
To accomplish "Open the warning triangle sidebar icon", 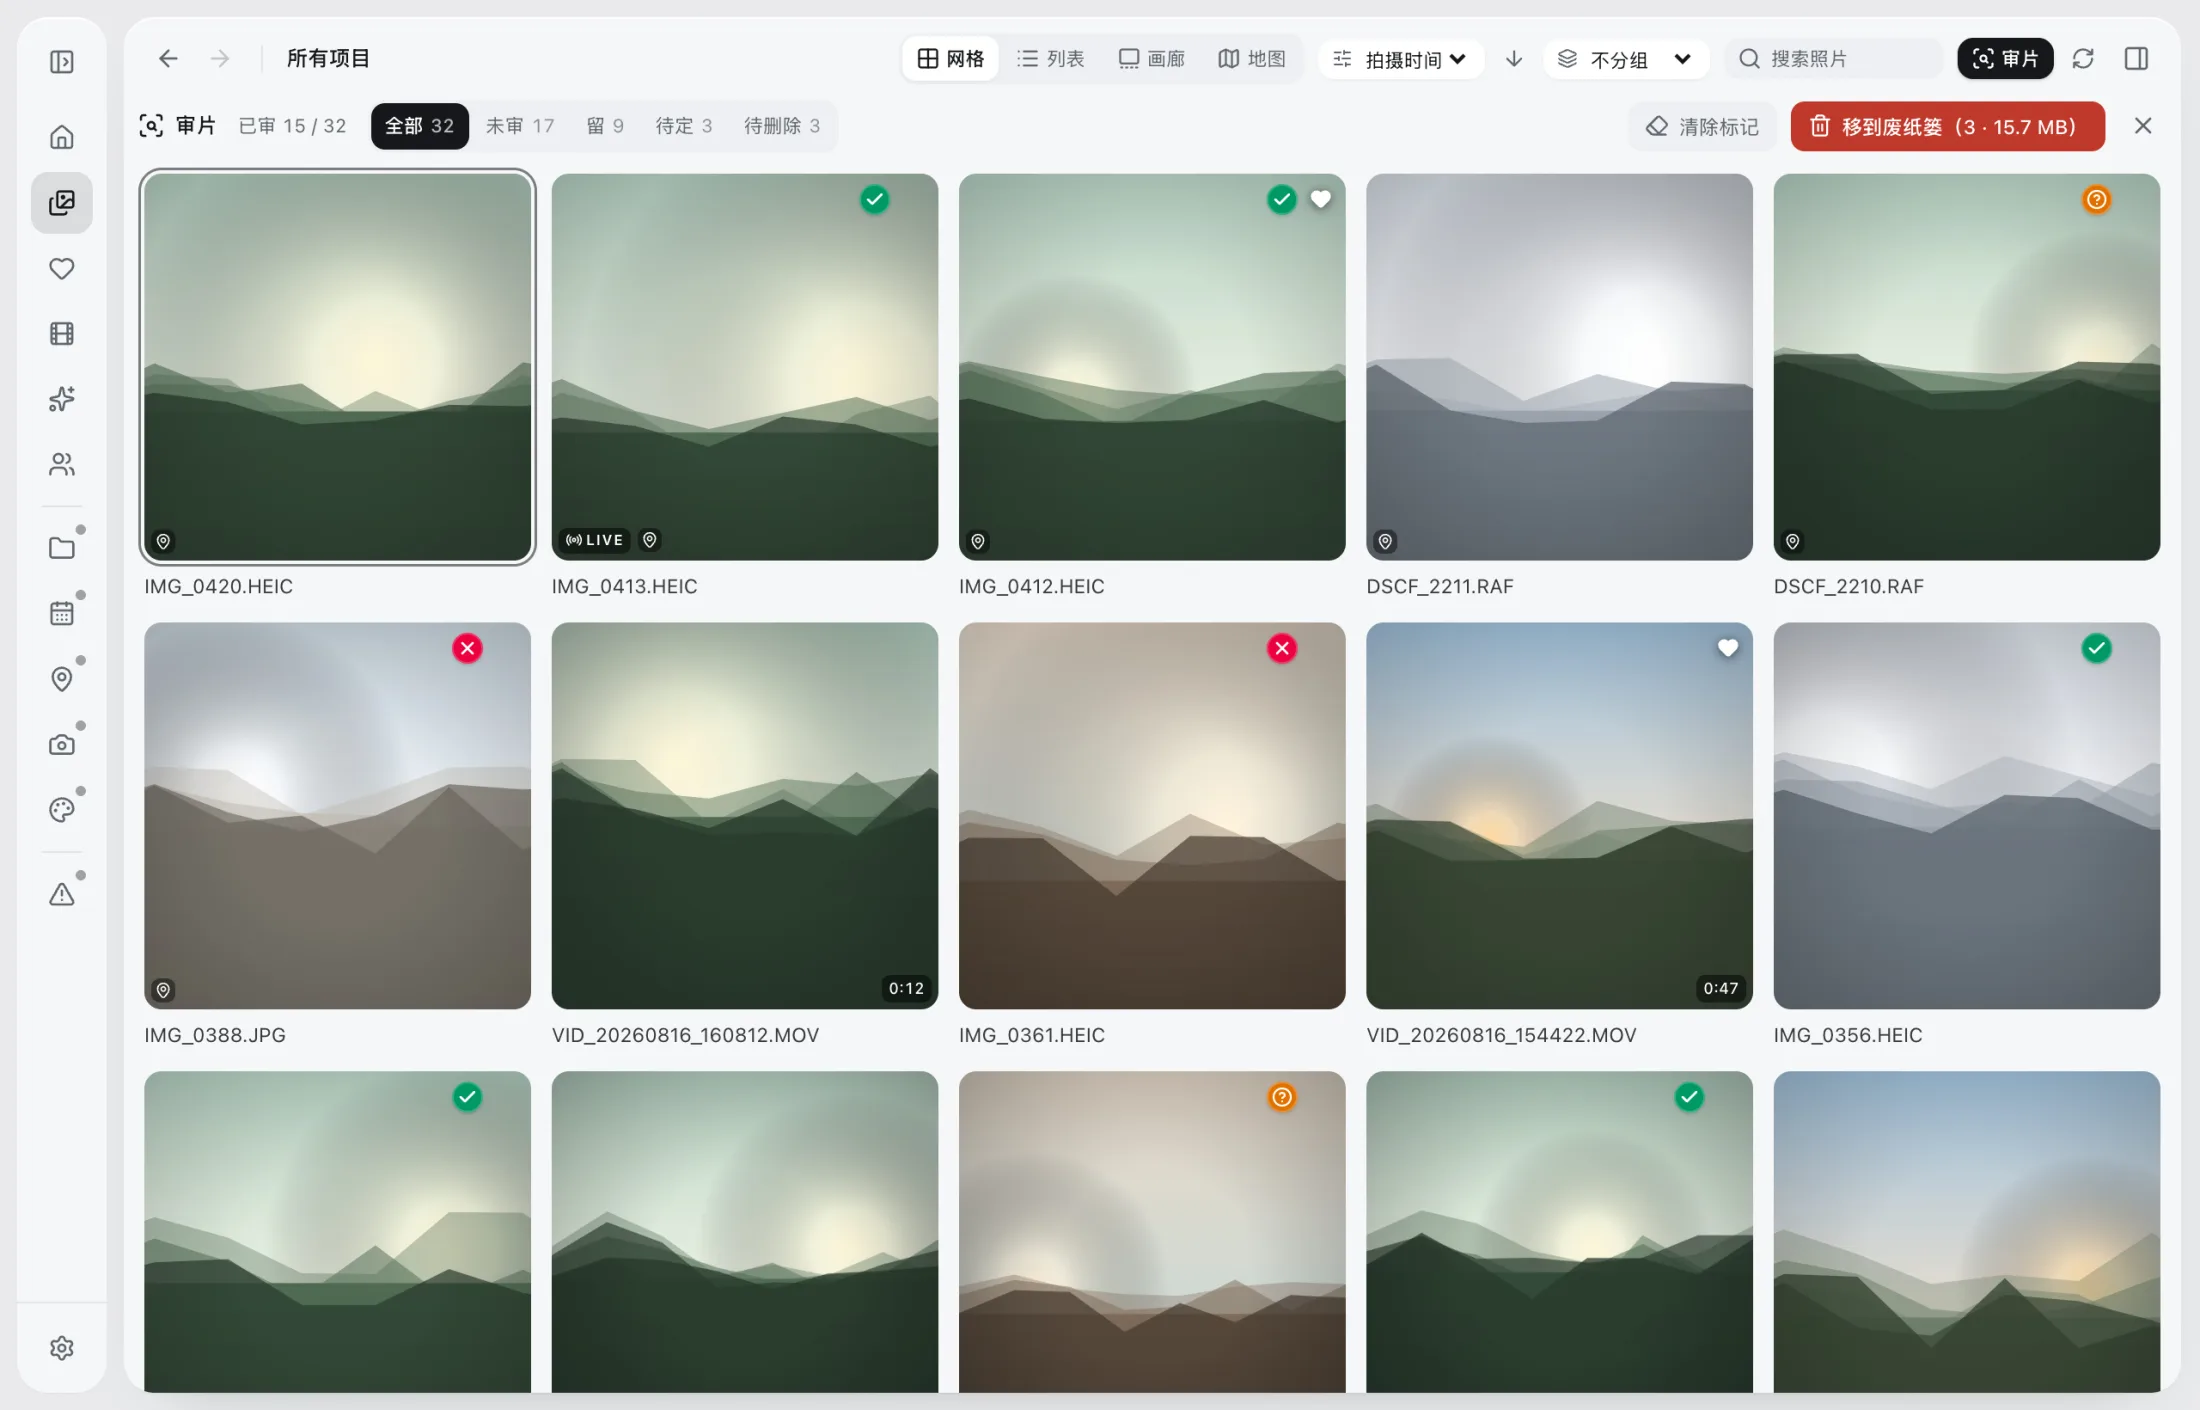I will [62, 894].
